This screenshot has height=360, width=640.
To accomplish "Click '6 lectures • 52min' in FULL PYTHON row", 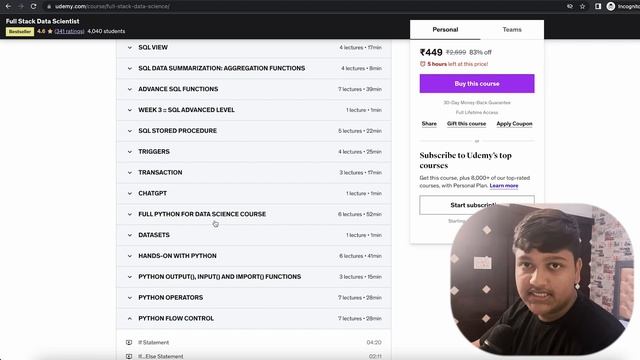I will [x=360, y=214].
